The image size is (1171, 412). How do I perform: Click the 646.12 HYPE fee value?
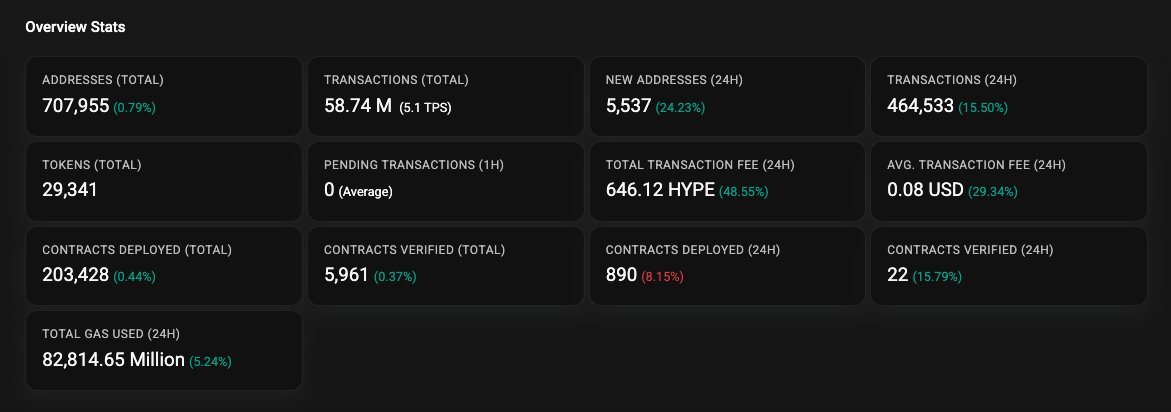(x=660, y=190)
